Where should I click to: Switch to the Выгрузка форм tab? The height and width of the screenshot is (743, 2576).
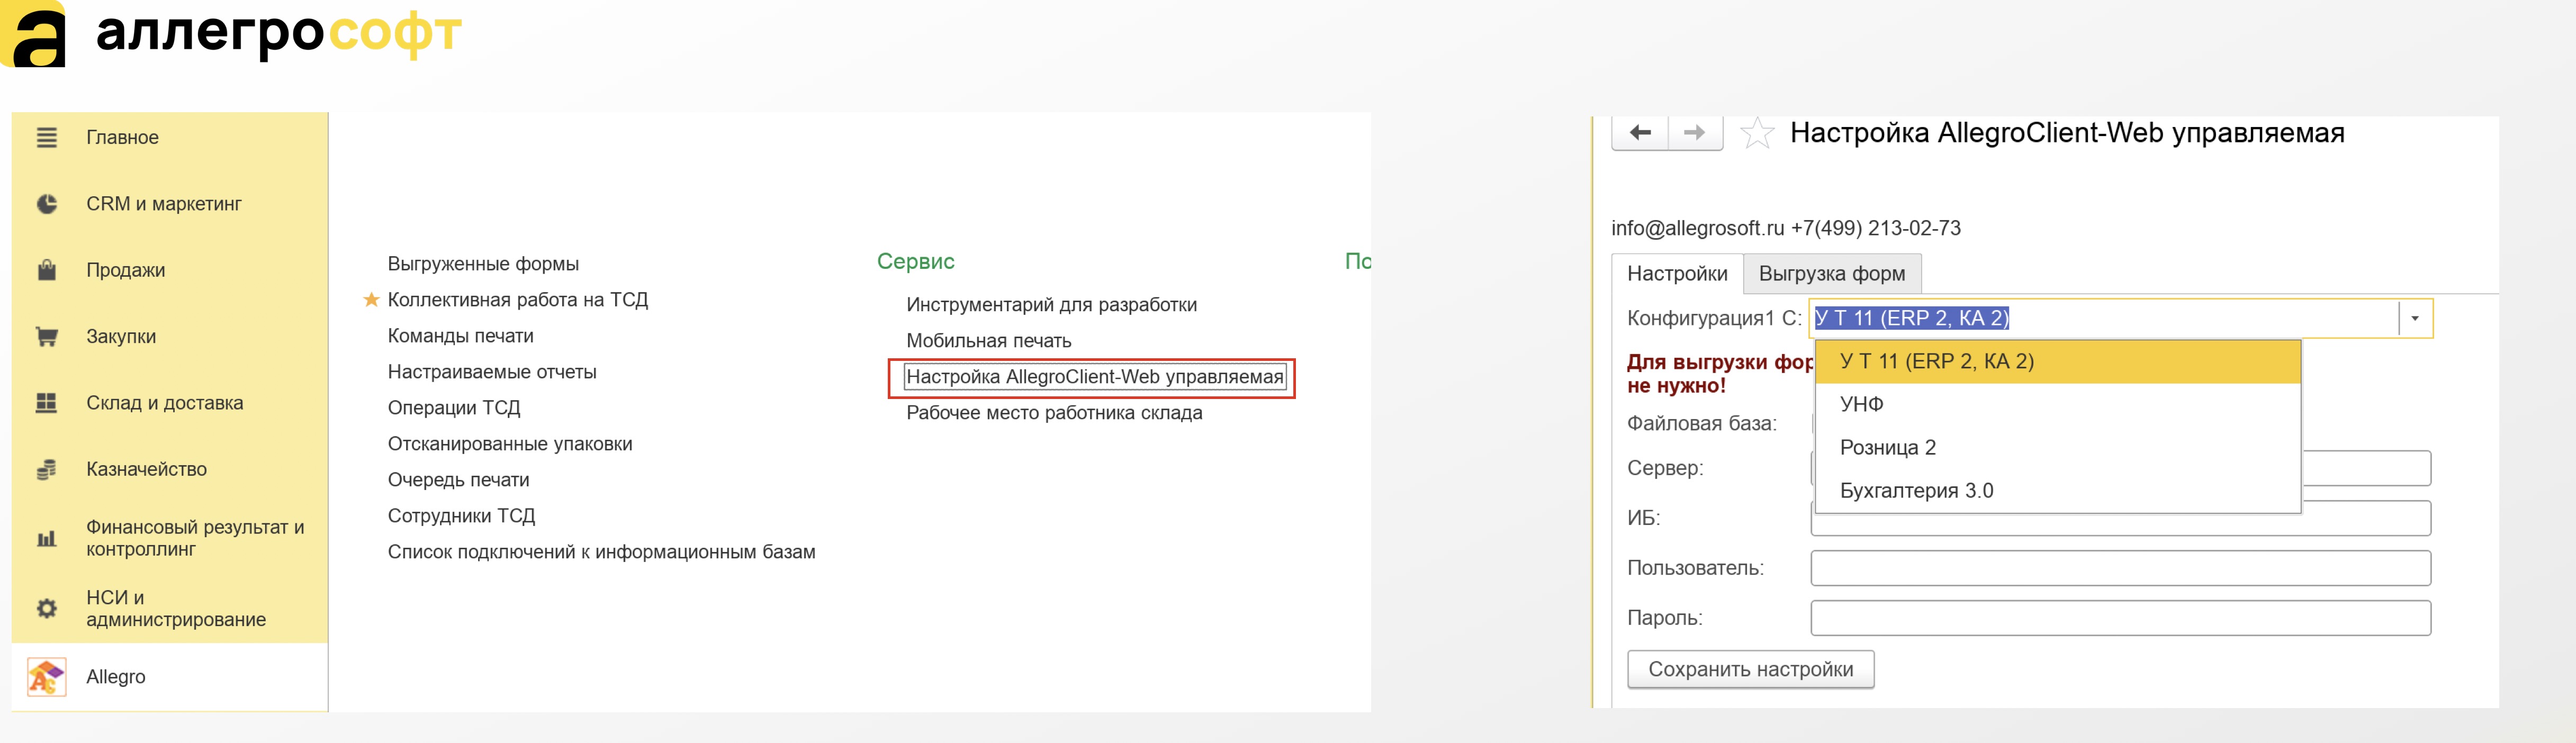[1832, 274]
